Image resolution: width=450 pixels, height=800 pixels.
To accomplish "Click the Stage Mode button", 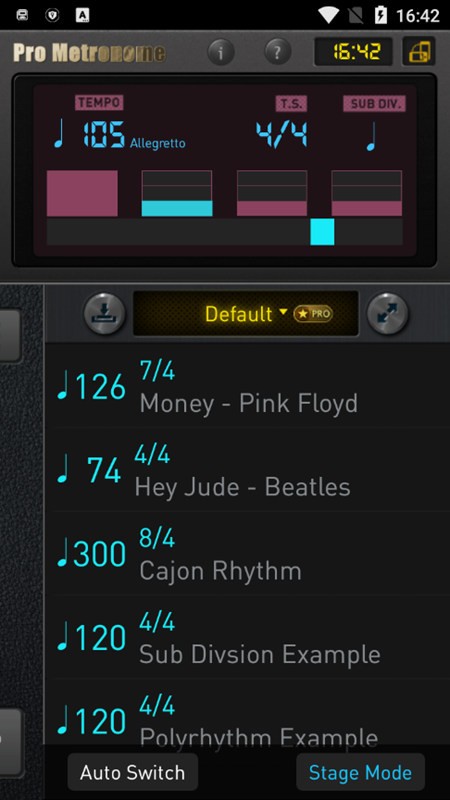I will pos(360,772).
